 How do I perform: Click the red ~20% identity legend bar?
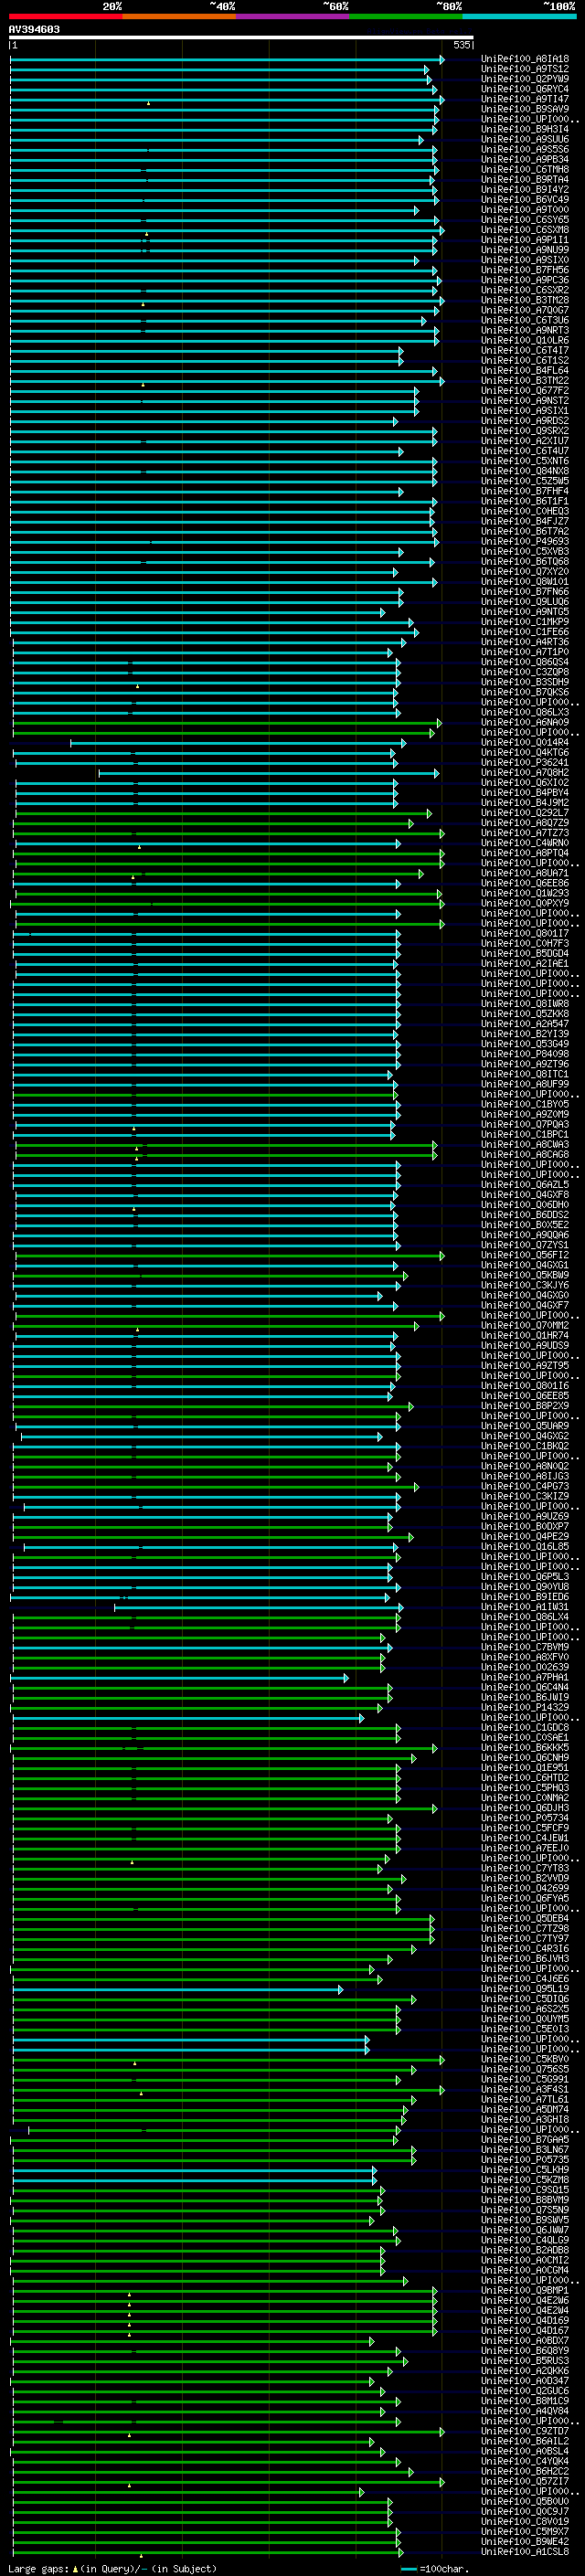coord(65,16)
